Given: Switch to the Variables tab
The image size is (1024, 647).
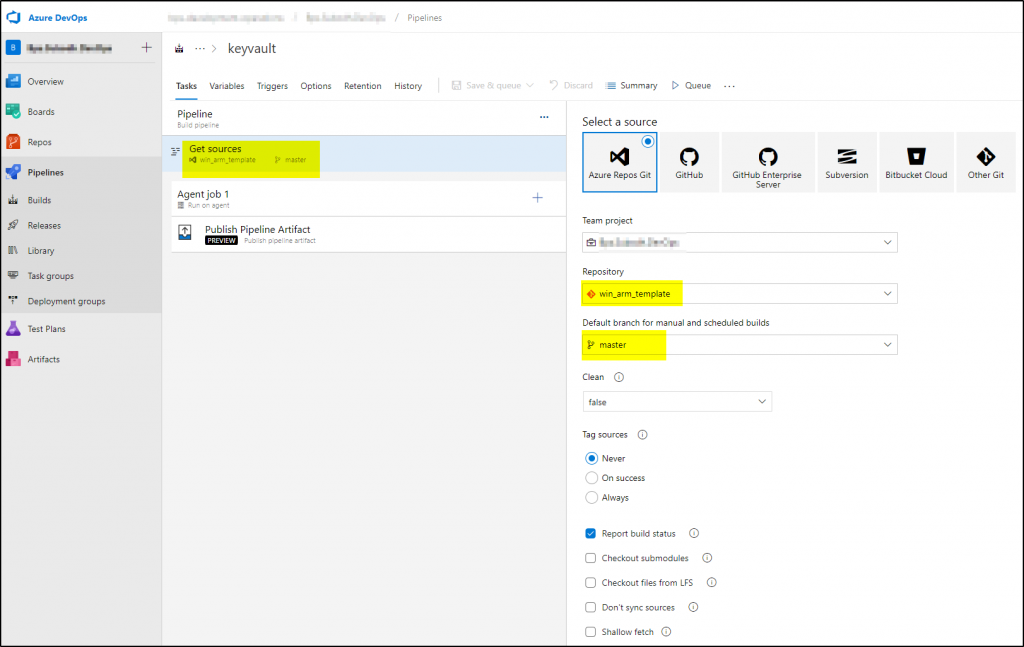Looking at the screenshot, I should click(x=226, y=86).
